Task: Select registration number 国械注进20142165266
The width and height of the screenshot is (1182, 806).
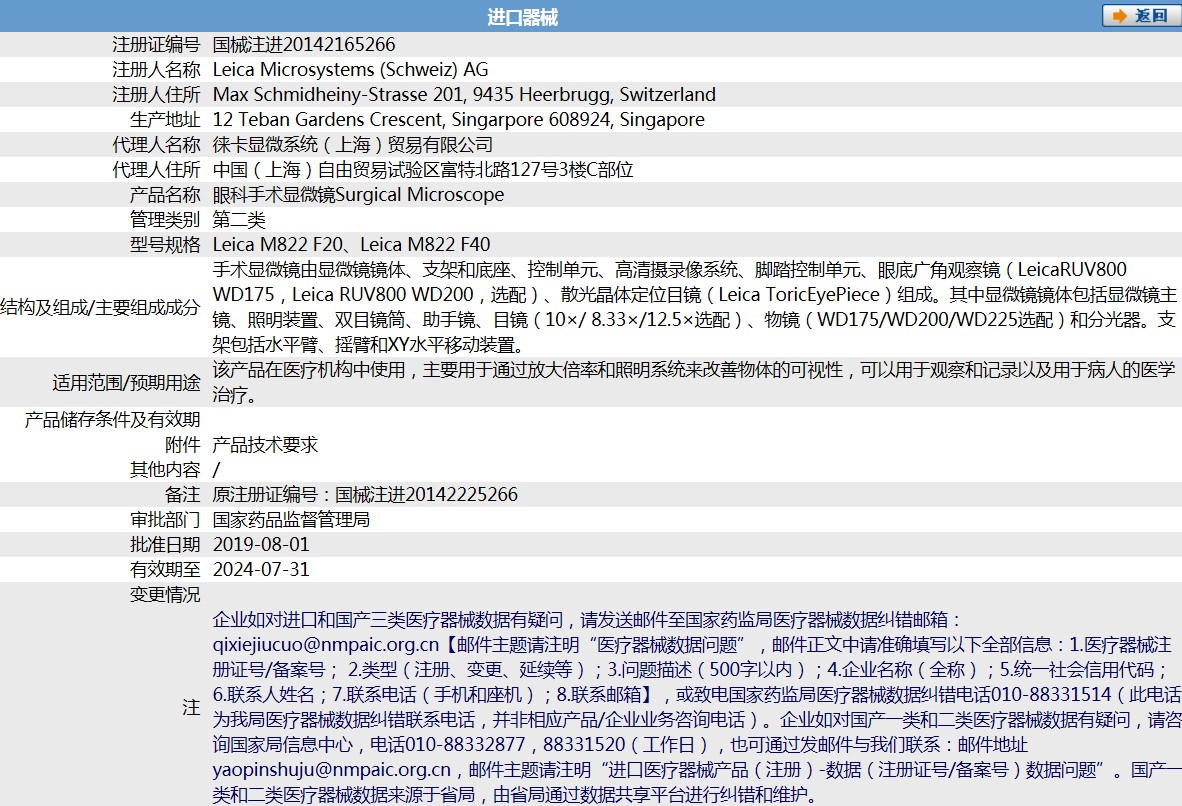Action: (x=304, y=44)
